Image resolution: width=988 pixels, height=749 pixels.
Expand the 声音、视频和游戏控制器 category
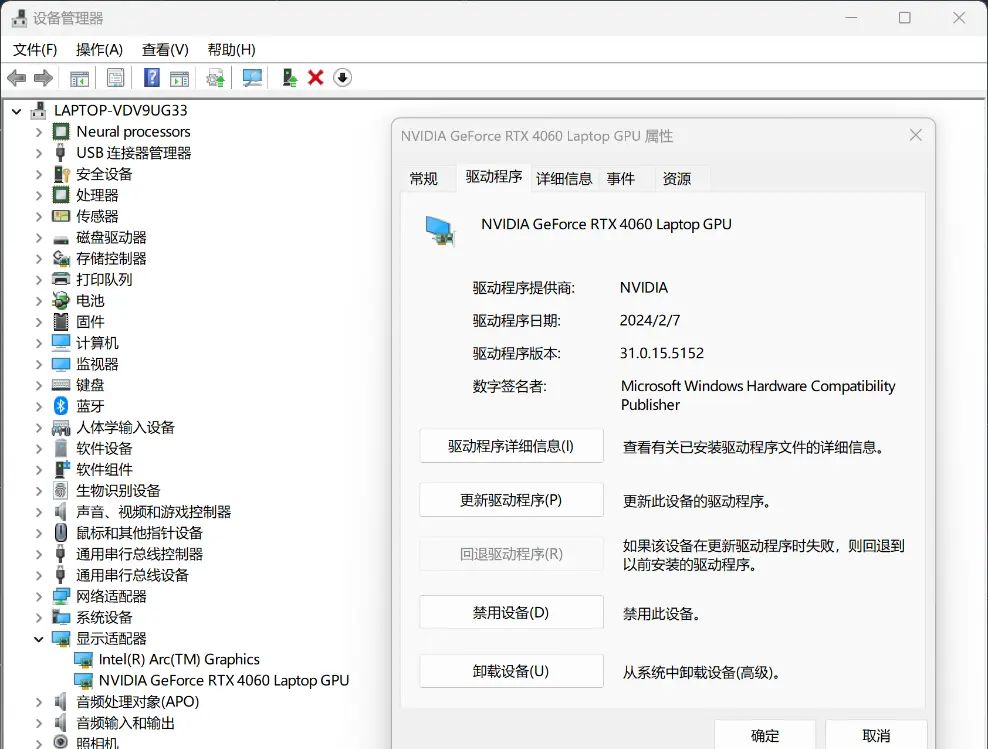click(39, 512)
